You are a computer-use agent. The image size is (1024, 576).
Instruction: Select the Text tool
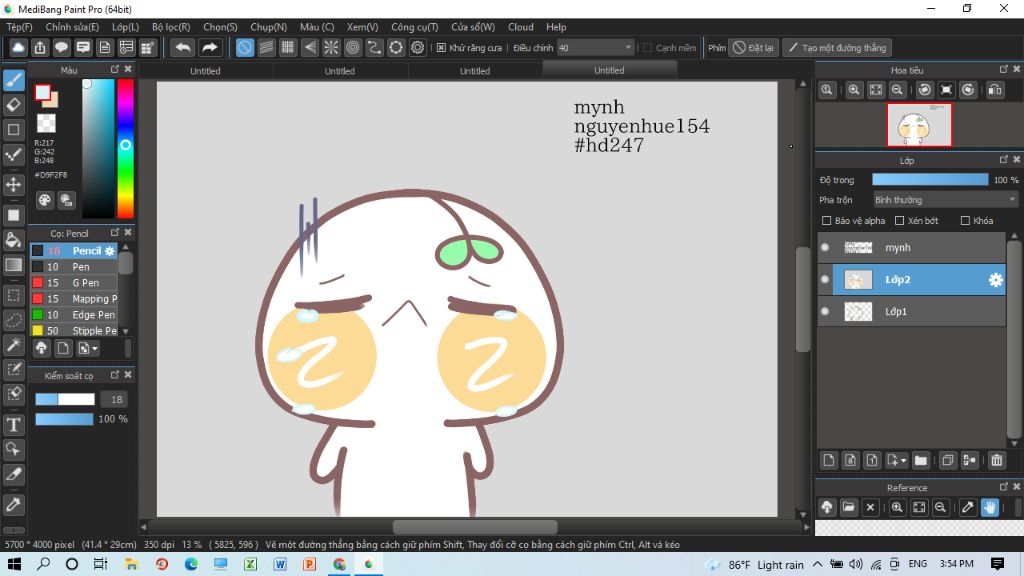(14, 425)
